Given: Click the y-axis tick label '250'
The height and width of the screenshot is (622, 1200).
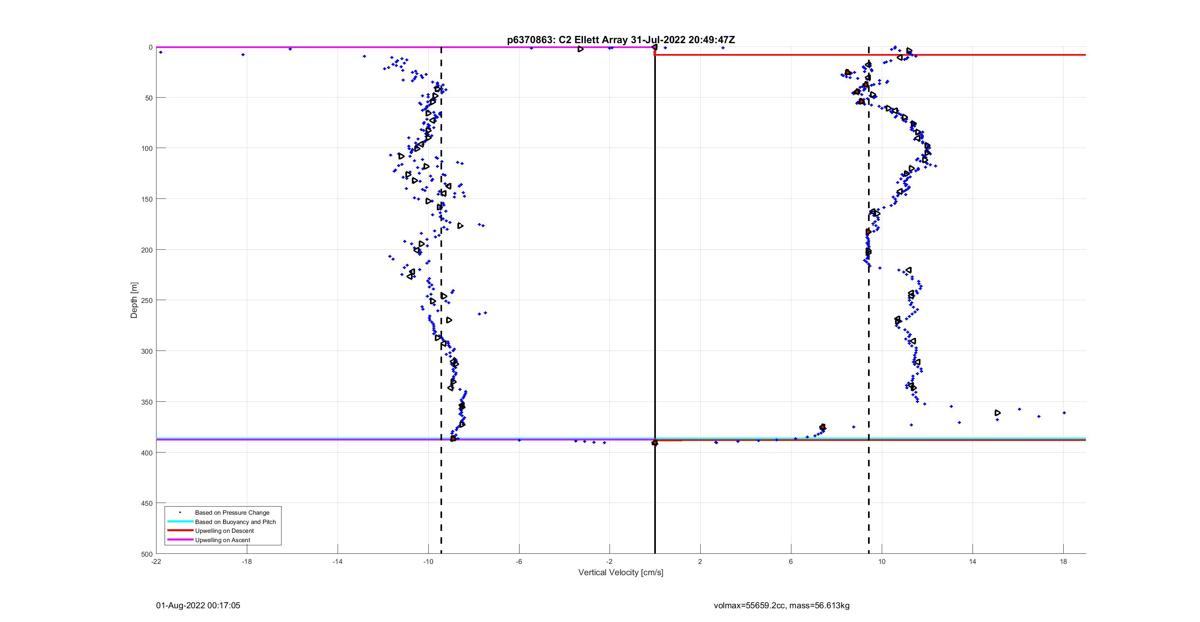Looking at the screenshot, I should point(146,300).
